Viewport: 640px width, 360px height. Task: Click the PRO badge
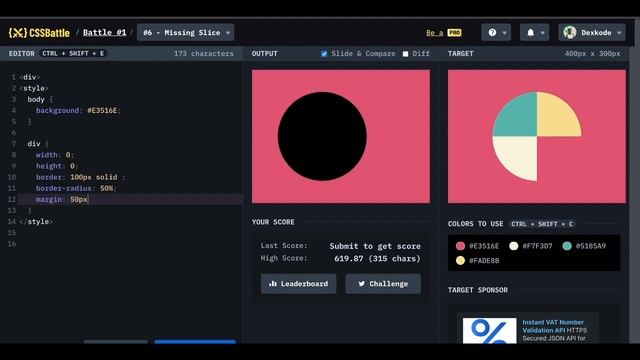(455, 33)
